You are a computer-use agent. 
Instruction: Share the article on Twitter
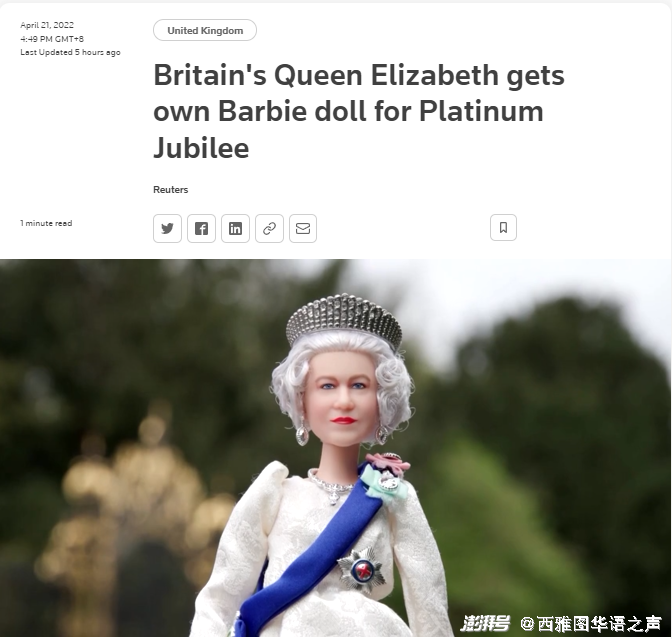tap(167, 228)
